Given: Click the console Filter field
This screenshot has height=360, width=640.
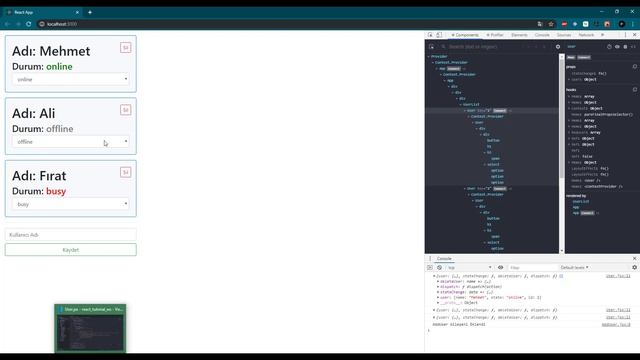Looking at the screenshot, I should pyautogui.click(x=533, y=267).
